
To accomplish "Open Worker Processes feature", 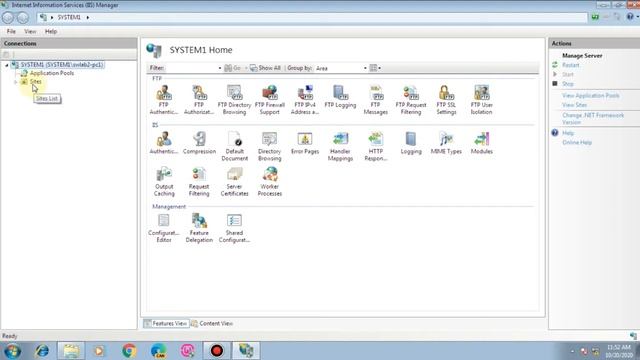I will click(270, 182).
